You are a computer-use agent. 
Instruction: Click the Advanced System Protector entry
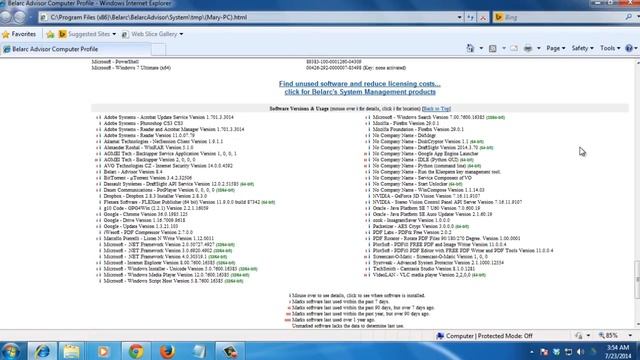point(438,263)
